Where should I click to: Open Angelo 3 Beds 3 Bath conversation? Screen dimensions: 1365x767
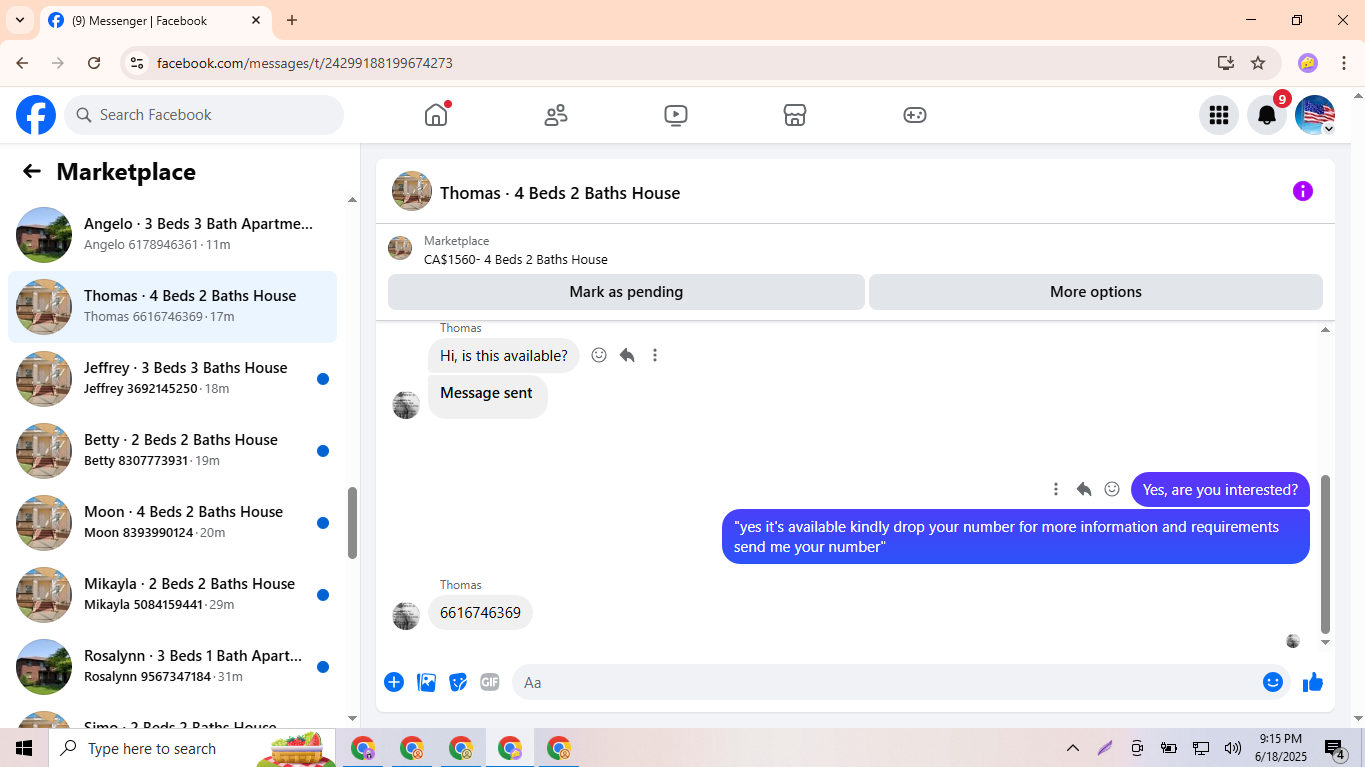[172, 235]
